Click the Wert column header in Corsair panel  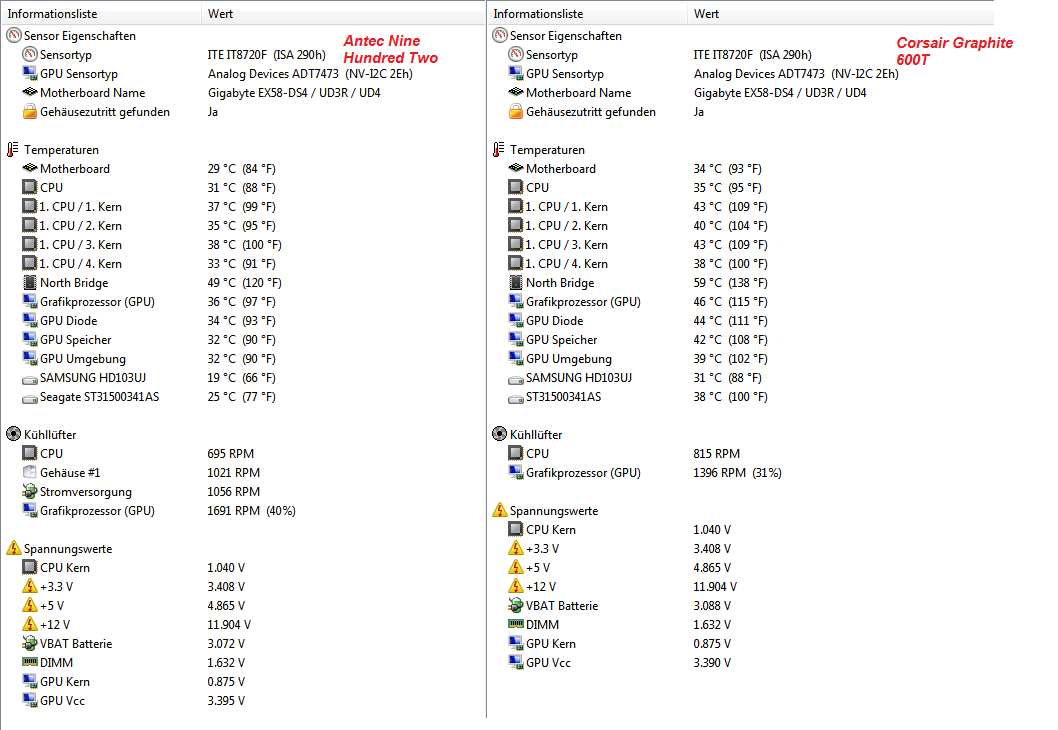[x=841, y=13]
